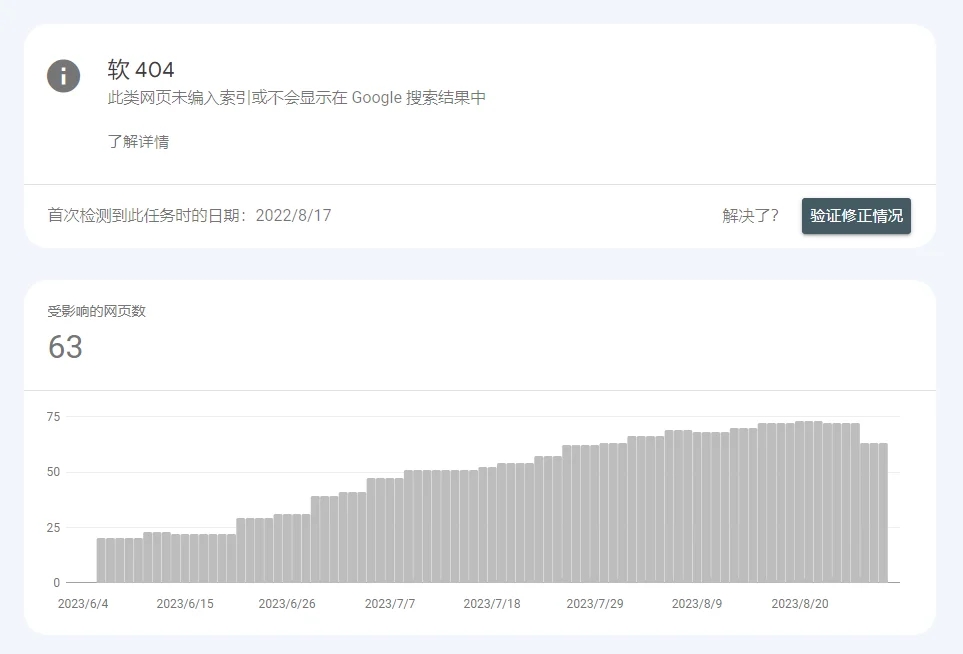Image resolution: width=963 pixels, height=654 pixels.
Task: Click the description mentioning Google 搜索结果中
Action: (x=297, y=98)
